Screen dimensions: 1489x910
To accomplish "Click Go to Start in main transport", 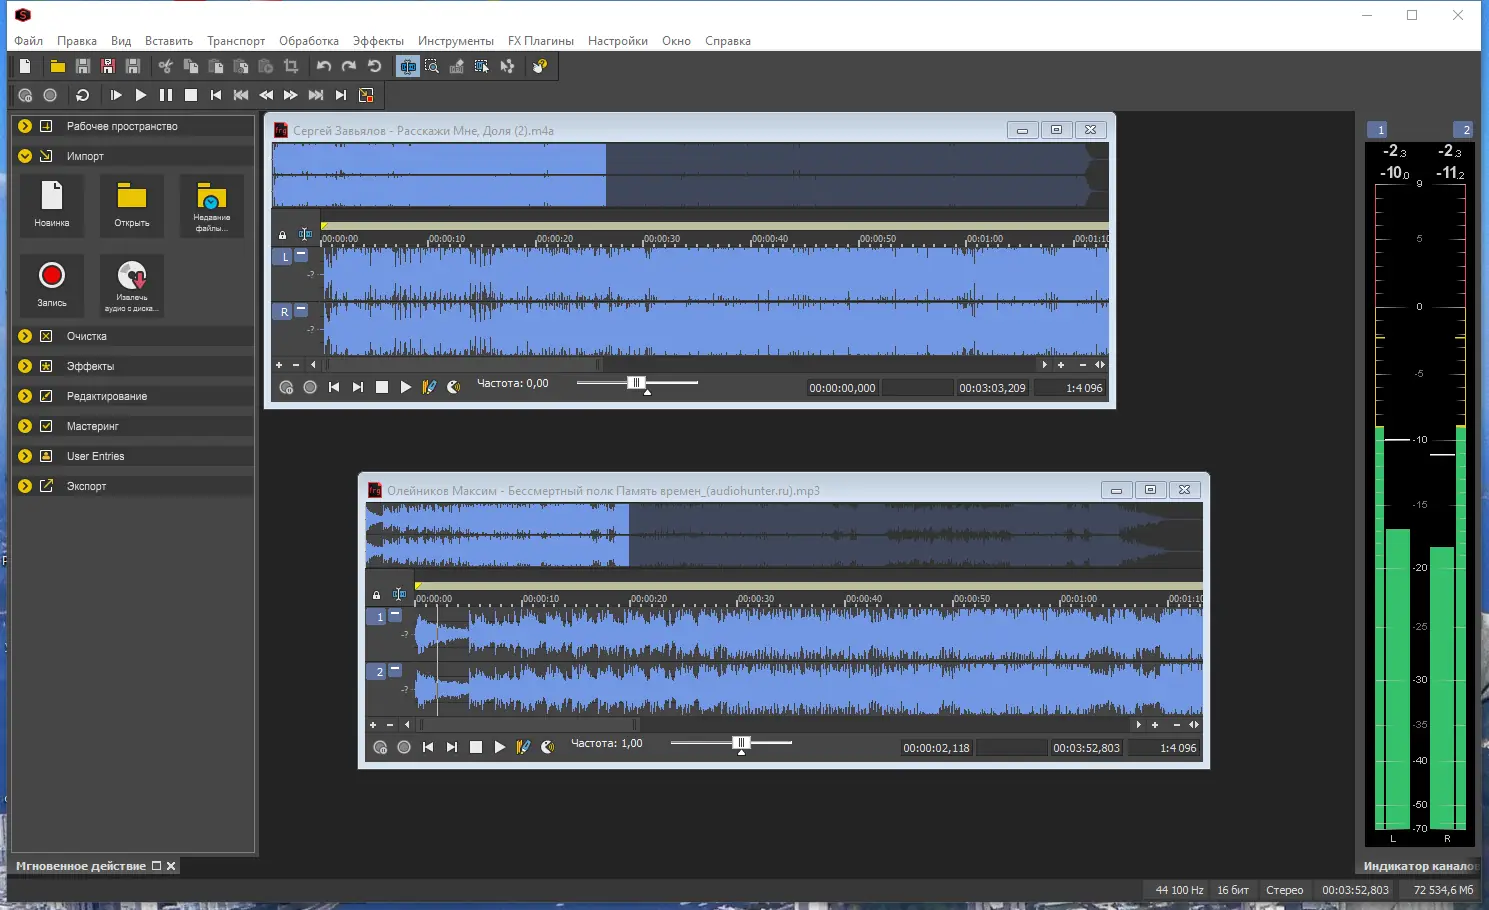I will tap(216, 95).
